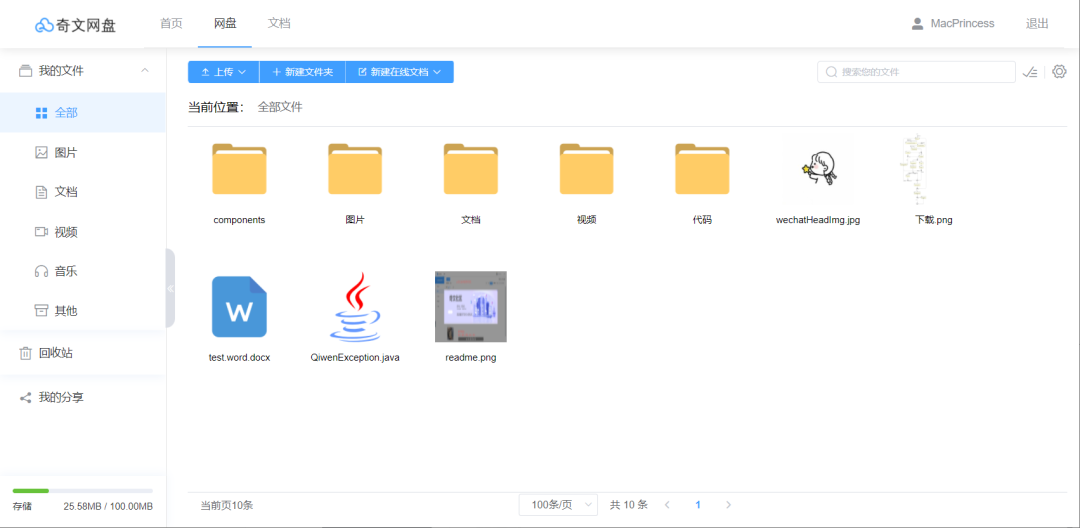The height and width of the screenshot is (528, 1080).
Task: Click the 图片 sidebar image icon
Action: pyautogui.click(x=41, y=152)
